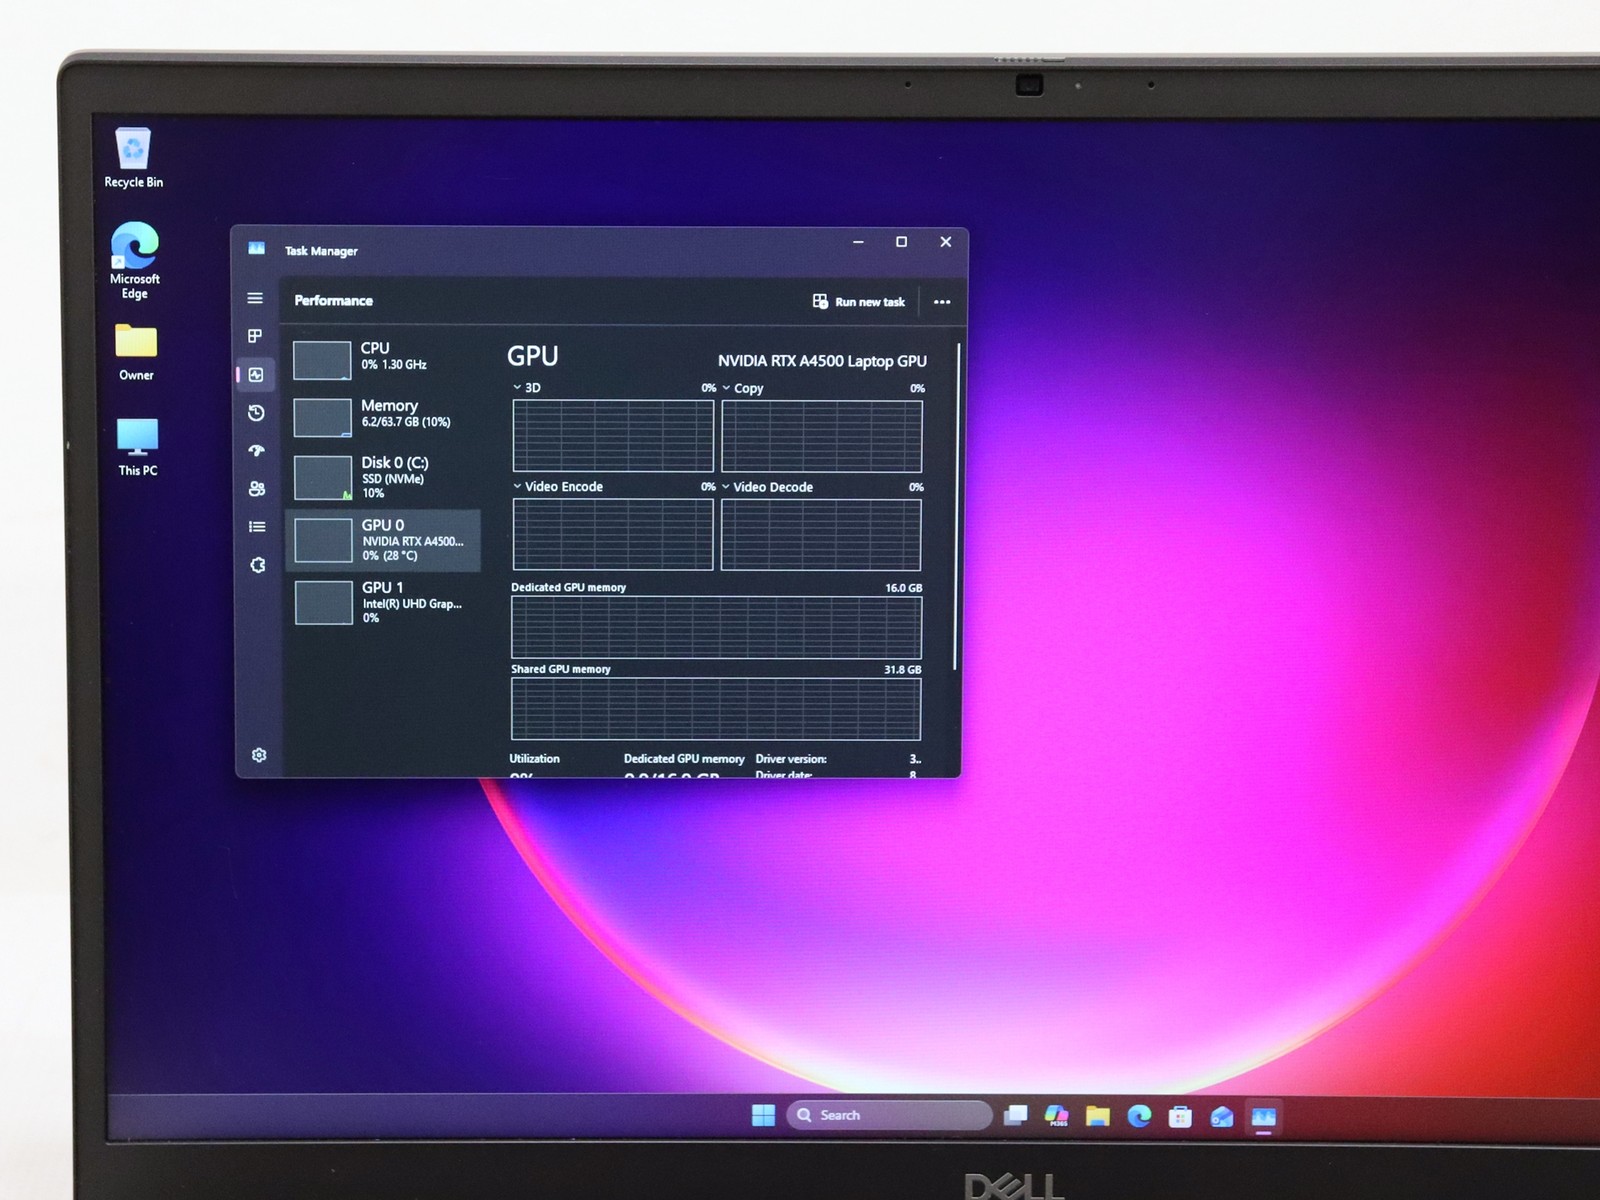The image size is (1600, 1200).
Task: Click the Performance page heading
Action: click(334, 301)
